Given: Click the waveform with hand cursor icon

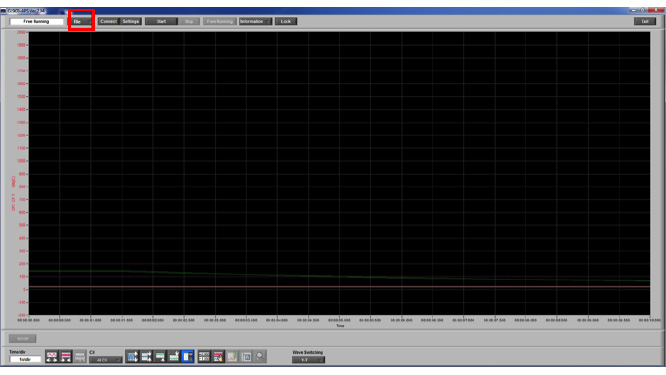Looking at the screenshot, I should click(x=218, y=357).
